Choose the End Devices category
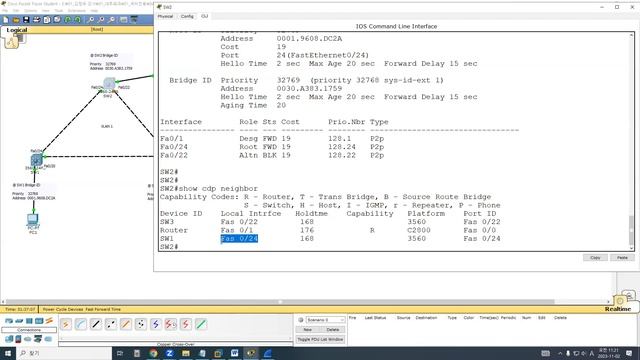Image resolution: width=640 pixels, height=360 pixels. [x=9, y=339]
